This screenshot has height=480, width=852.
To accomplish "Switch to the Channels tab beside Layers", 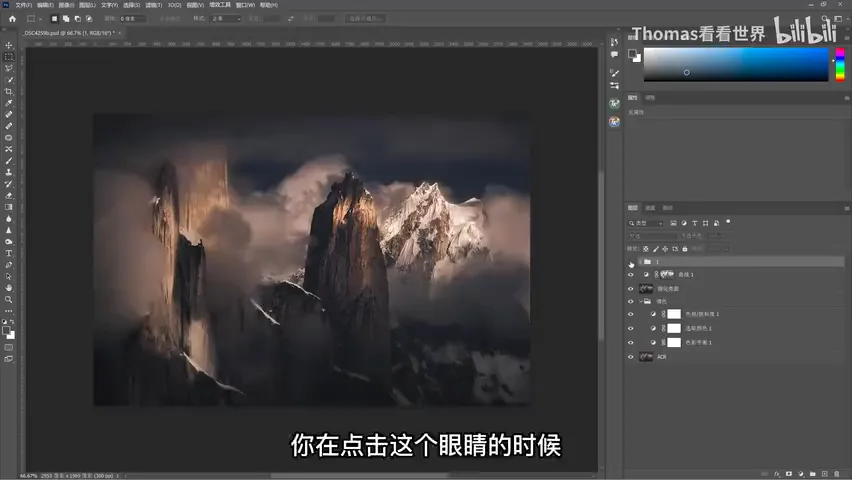I will click(650, 208).
